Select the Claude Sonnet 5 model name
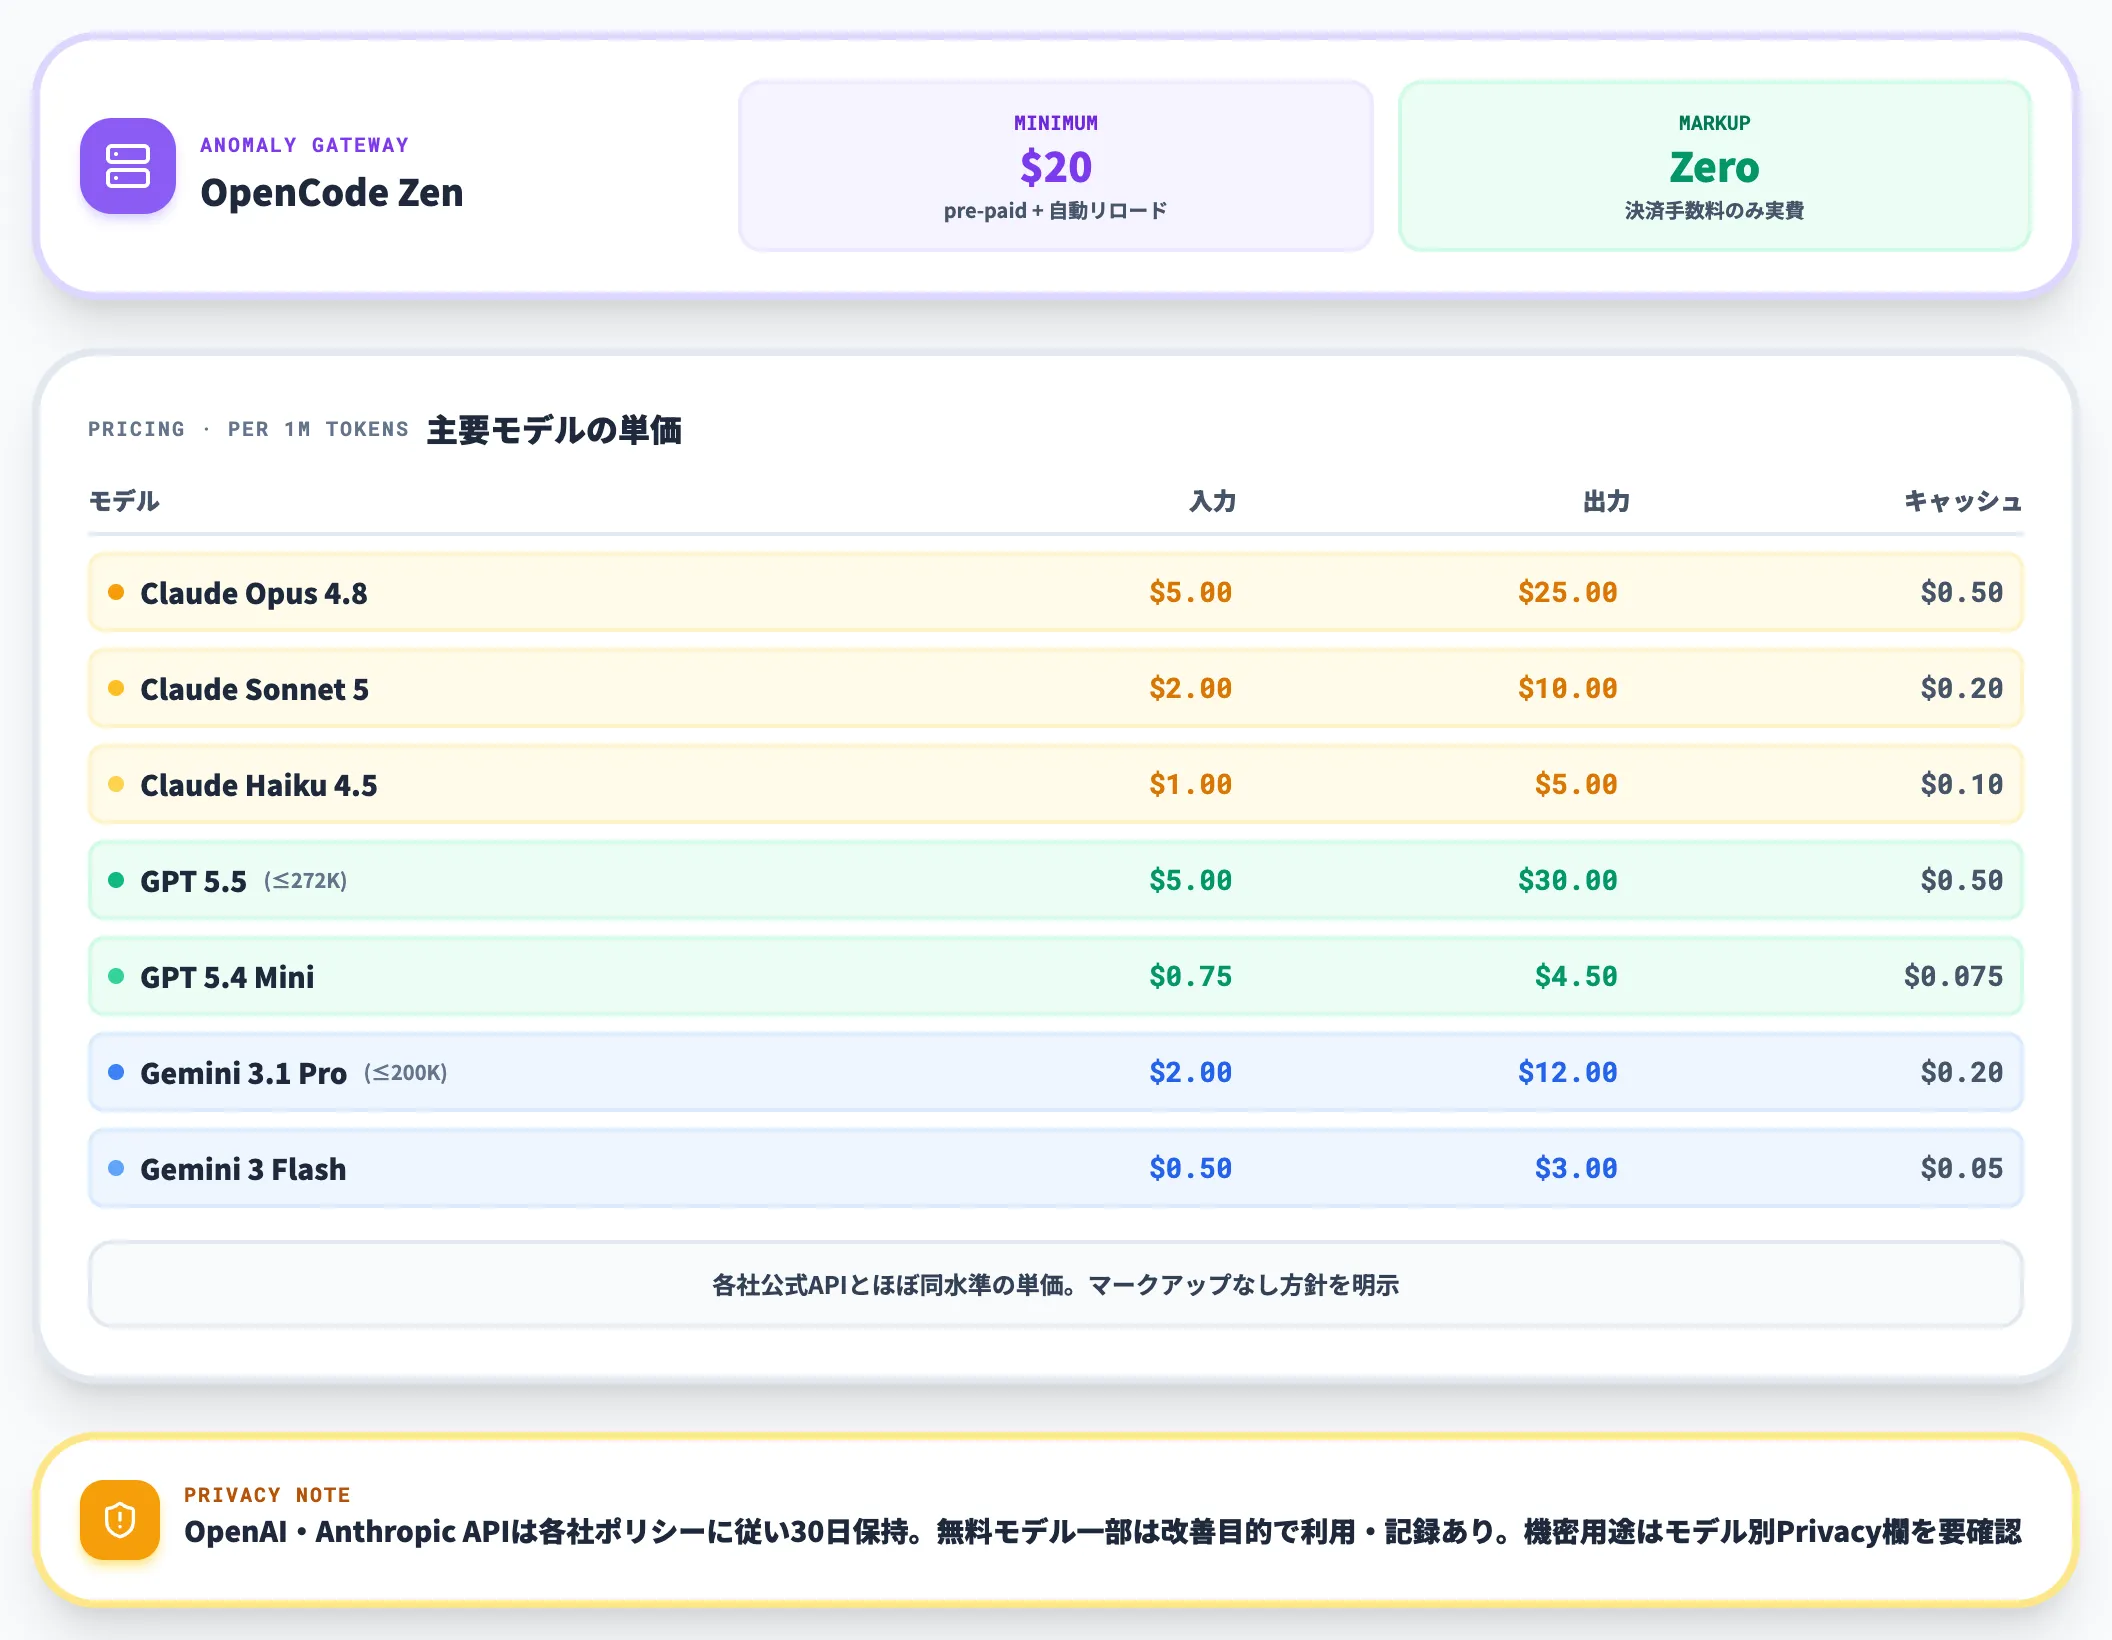 255,689
